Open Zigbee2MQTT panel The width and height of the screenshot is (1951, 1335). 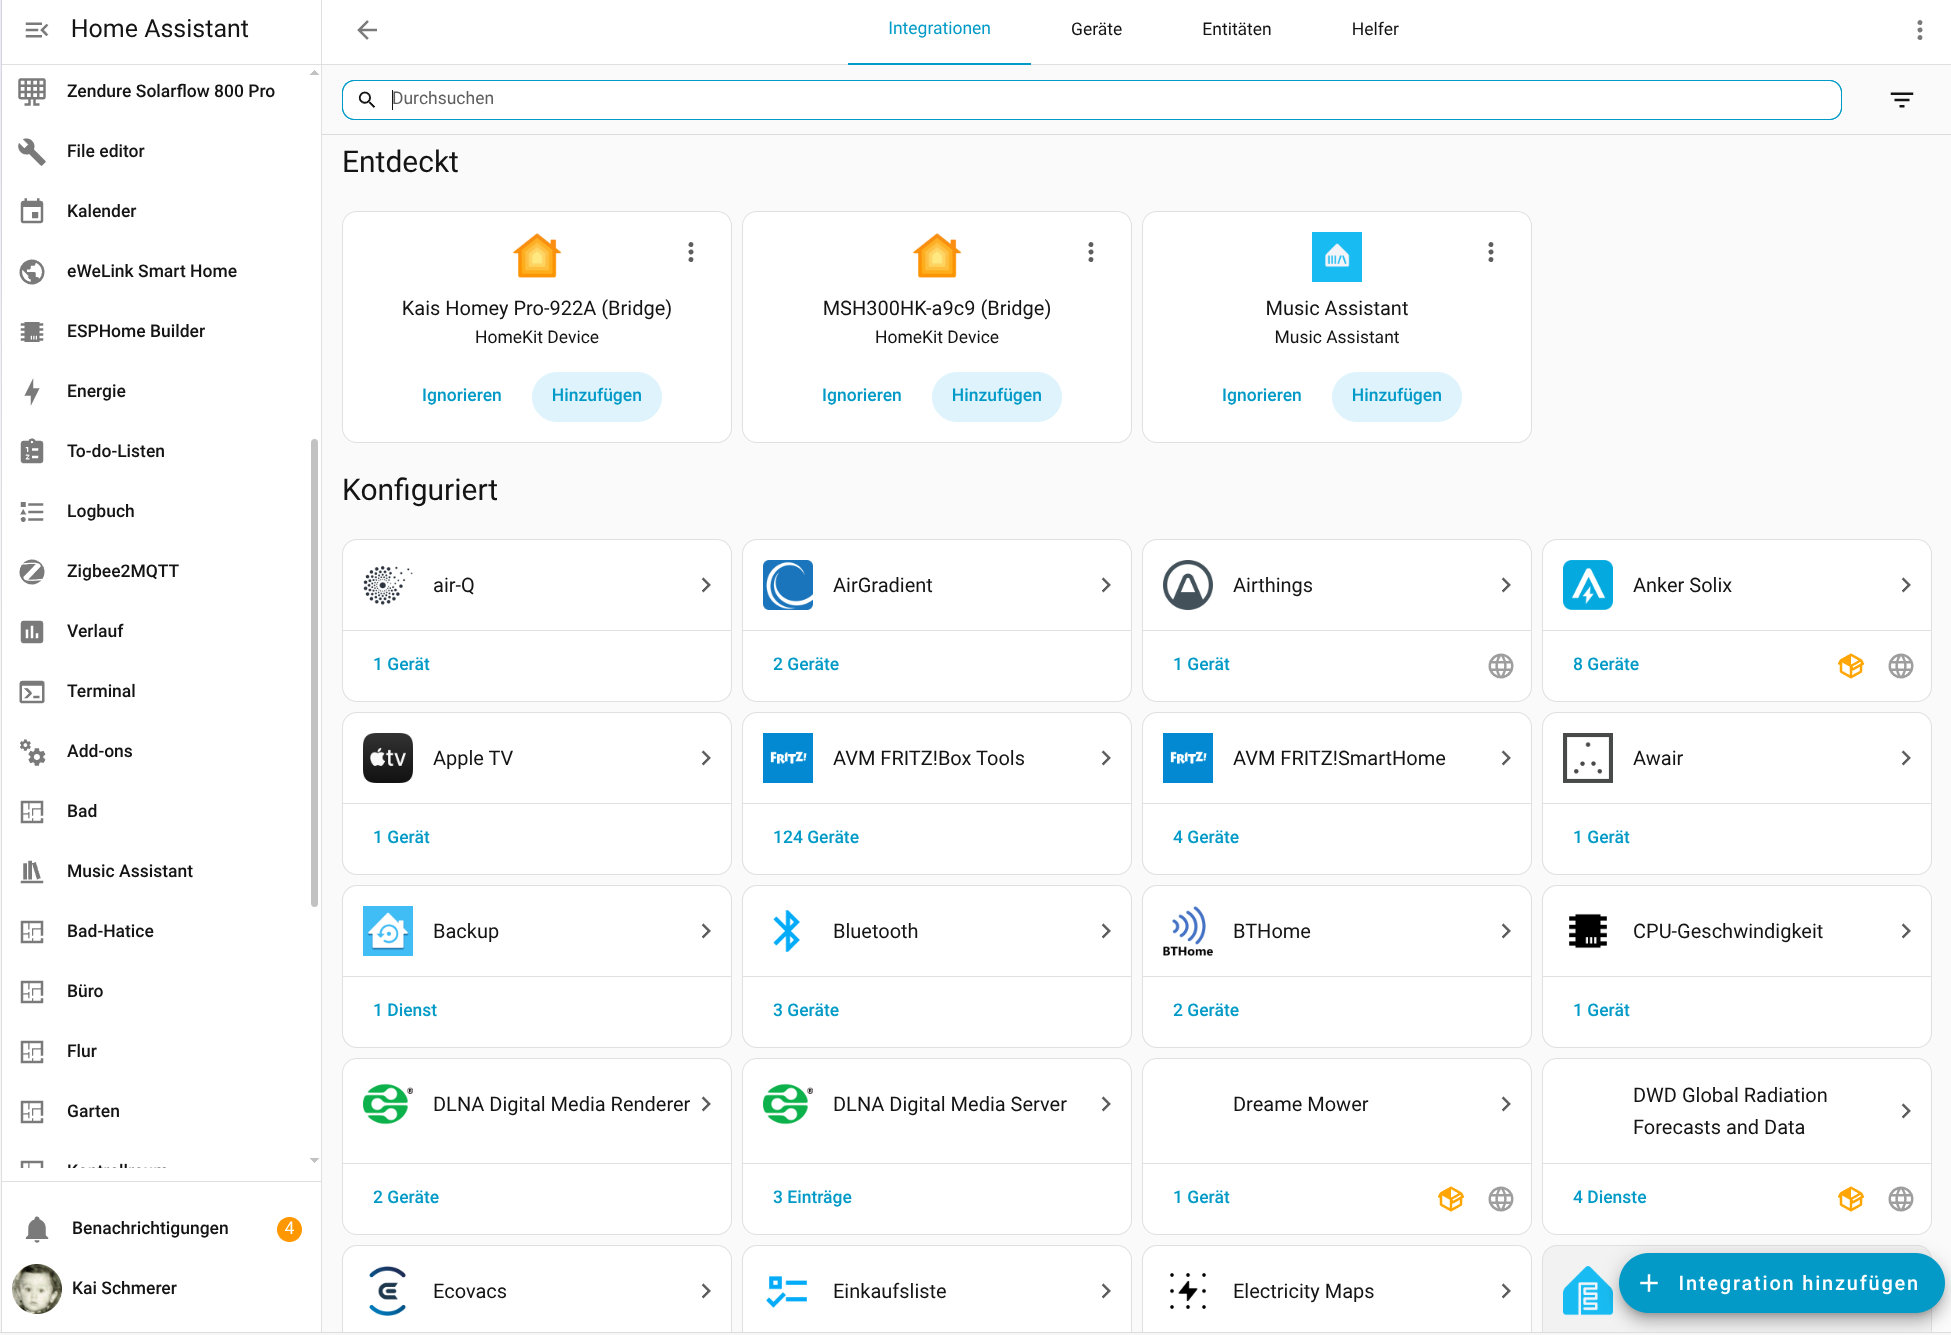[x=160, y=571]
